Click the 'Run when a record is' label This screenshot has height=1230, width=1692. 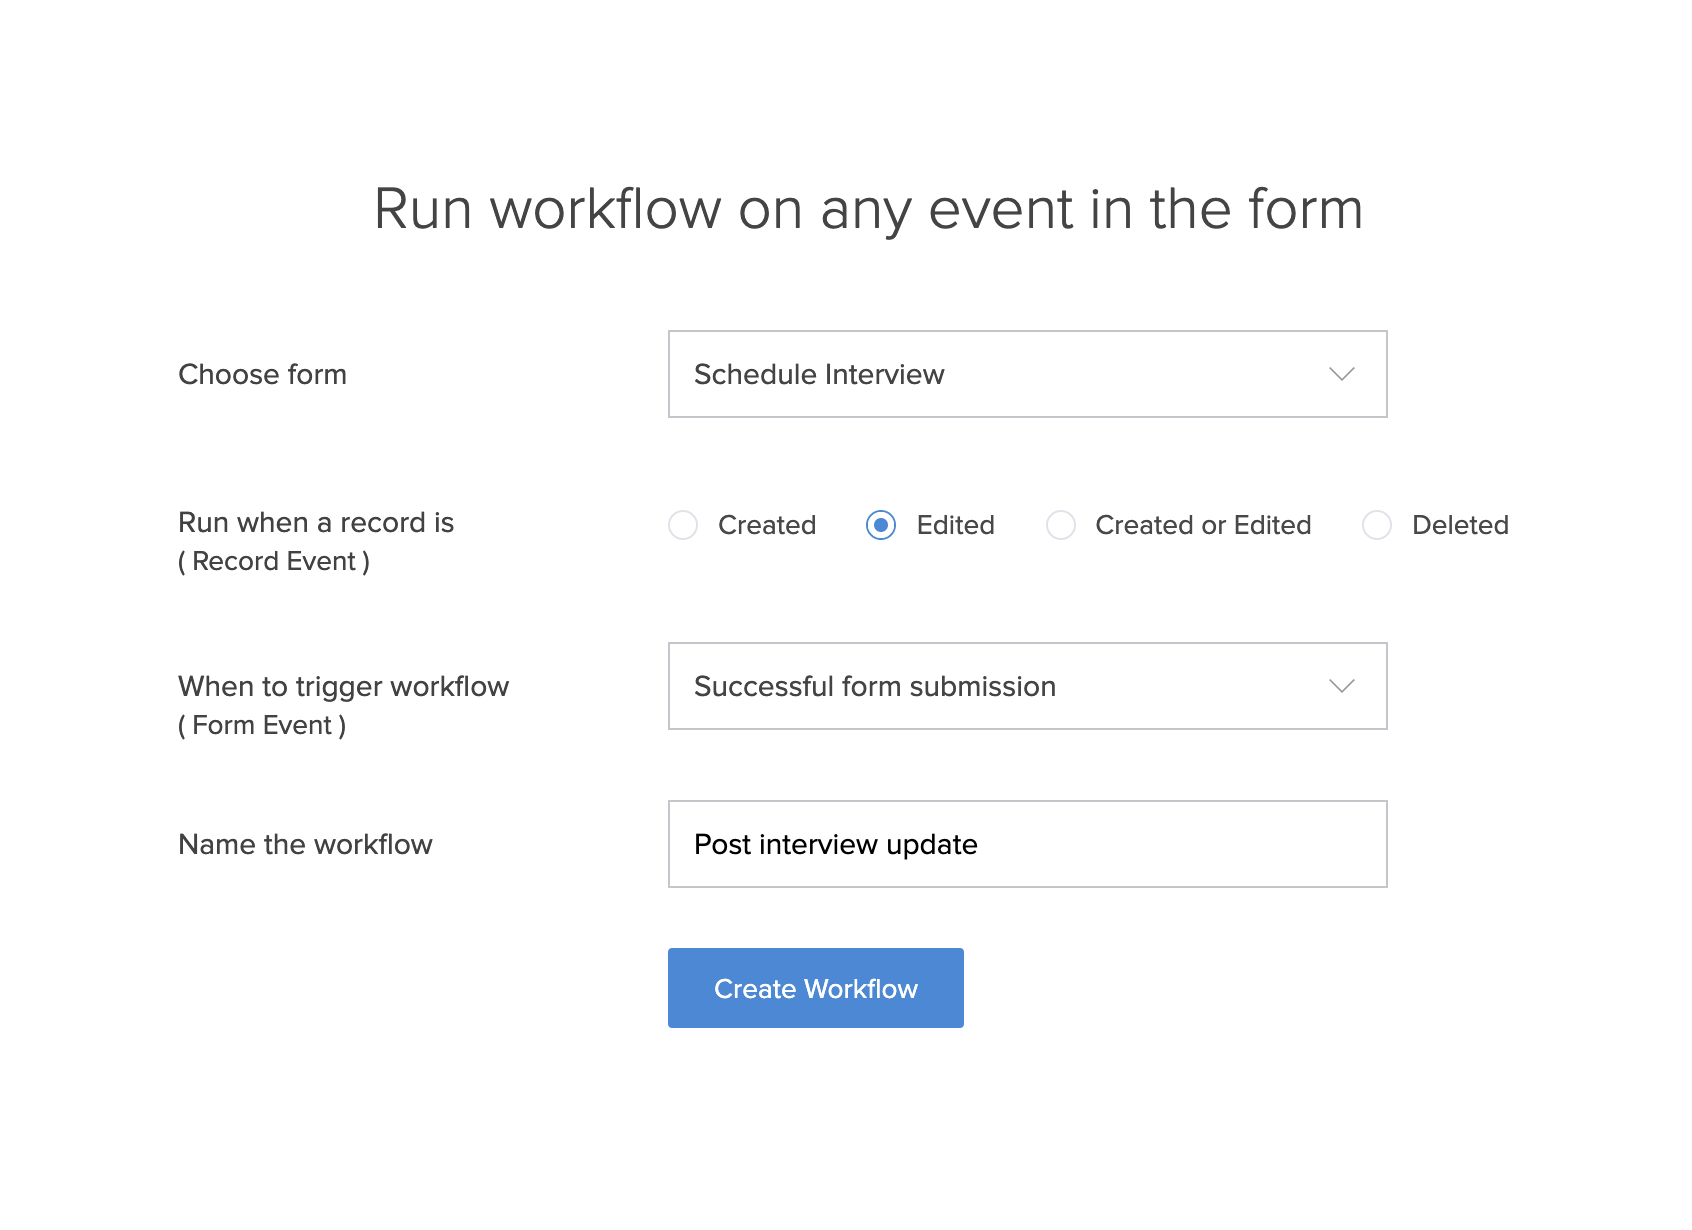coord(316,522)
